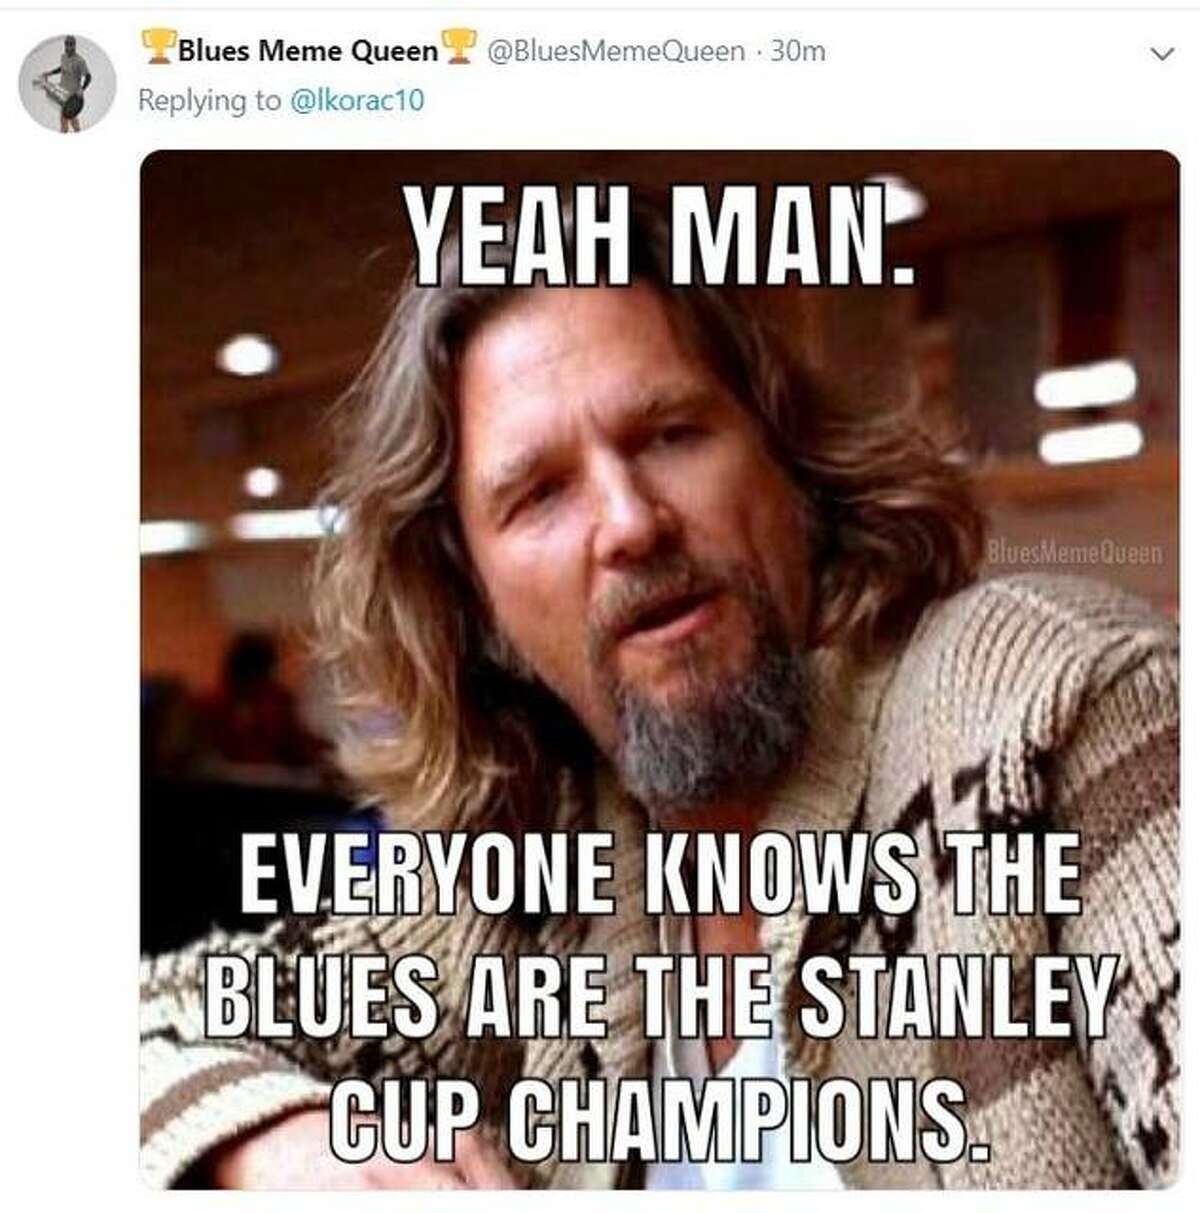The height and width of the screenshot is (1213, 1200).
Task: Click the lkorac10 mention in the reply line
Action: [360, 100]
